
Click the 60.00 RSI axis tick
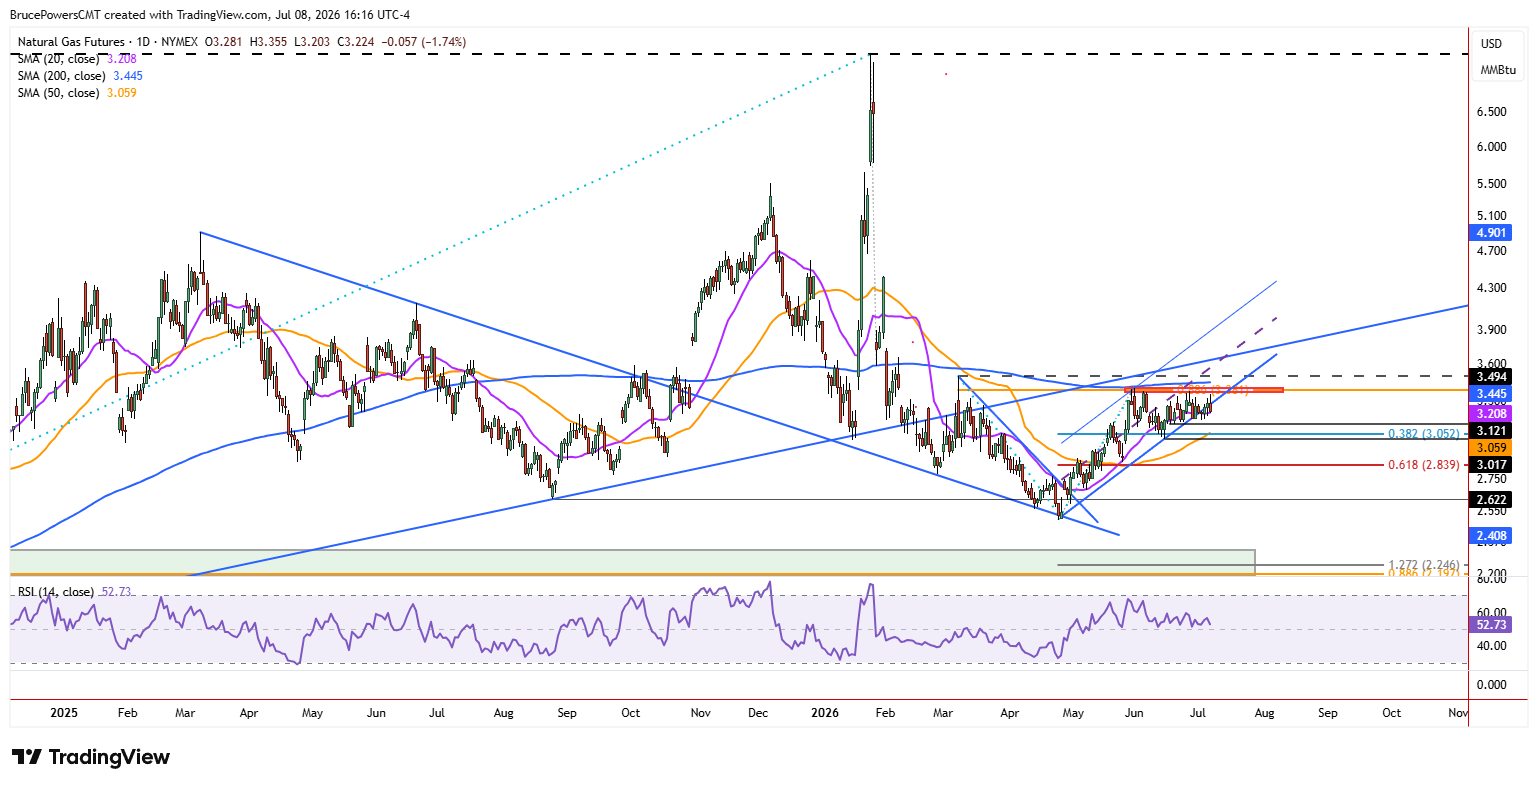1492,613
